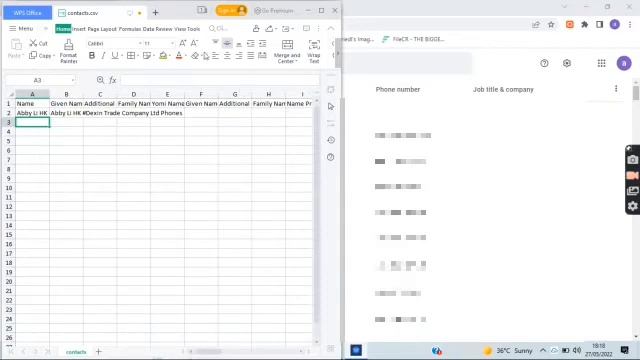Switch to the Review ribbon tab
This screenshot has height=360, width=640.
pyautogui.click(x=164, y=29)
